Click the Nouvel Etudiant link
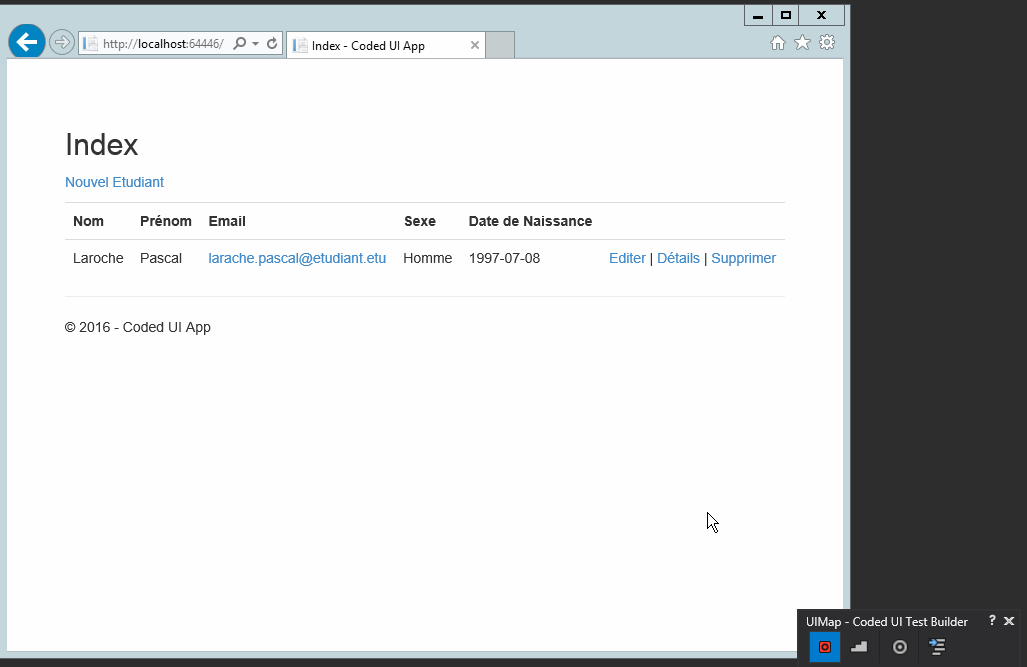 coord(114,182)
